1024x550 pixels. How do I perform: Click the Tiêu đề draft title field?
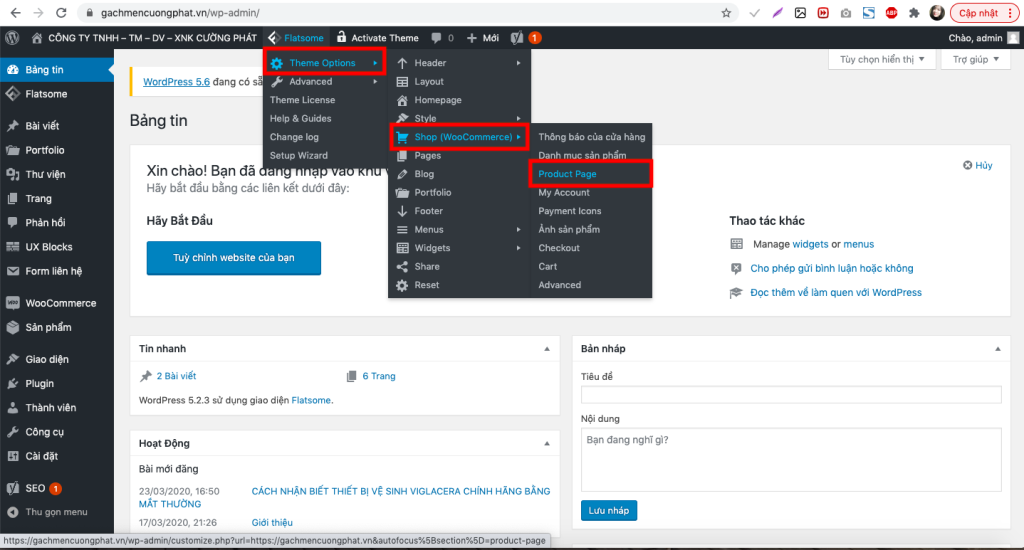(x=790, y=395)
